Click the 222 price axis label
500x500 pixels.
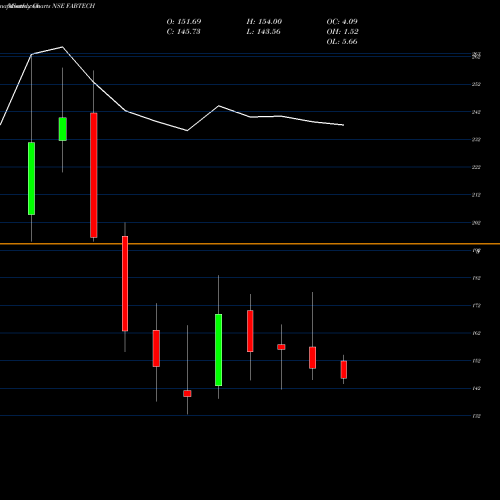[476, 167]
